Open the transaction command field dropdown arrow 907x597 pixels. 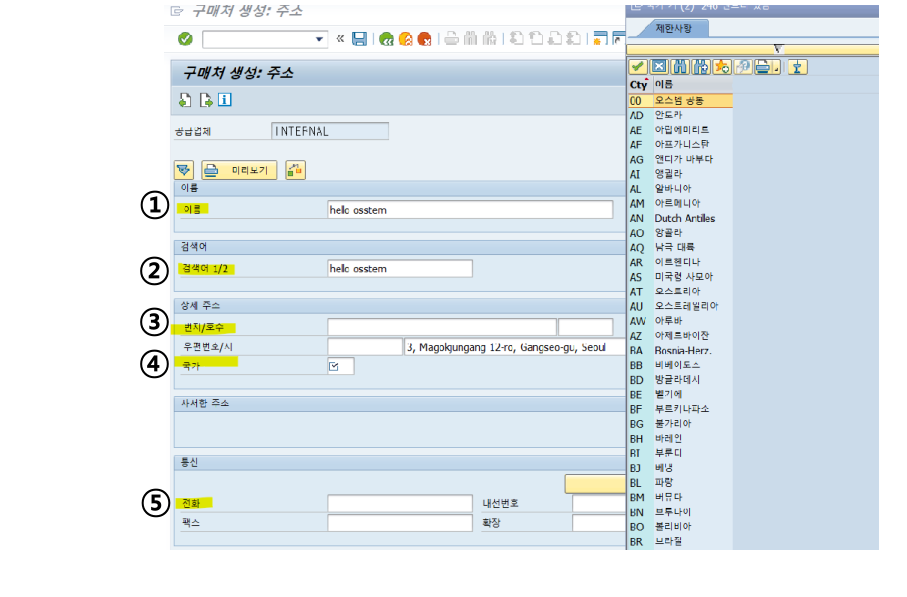320,39
